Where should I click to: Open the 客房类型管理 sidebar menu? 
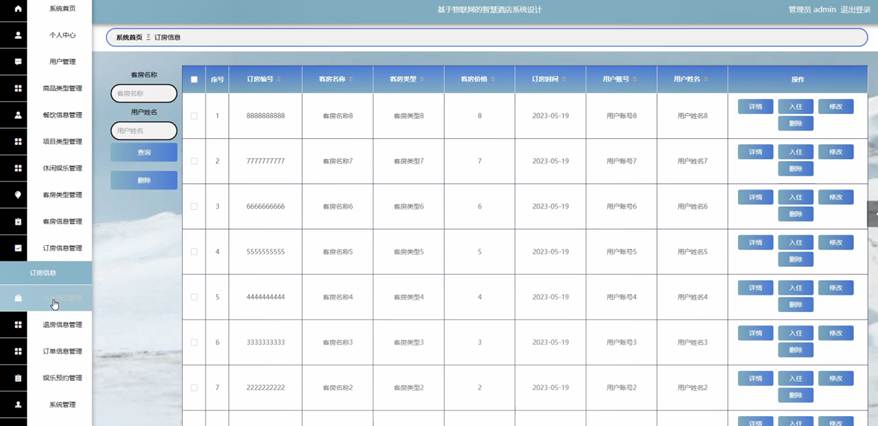point(46,195)
